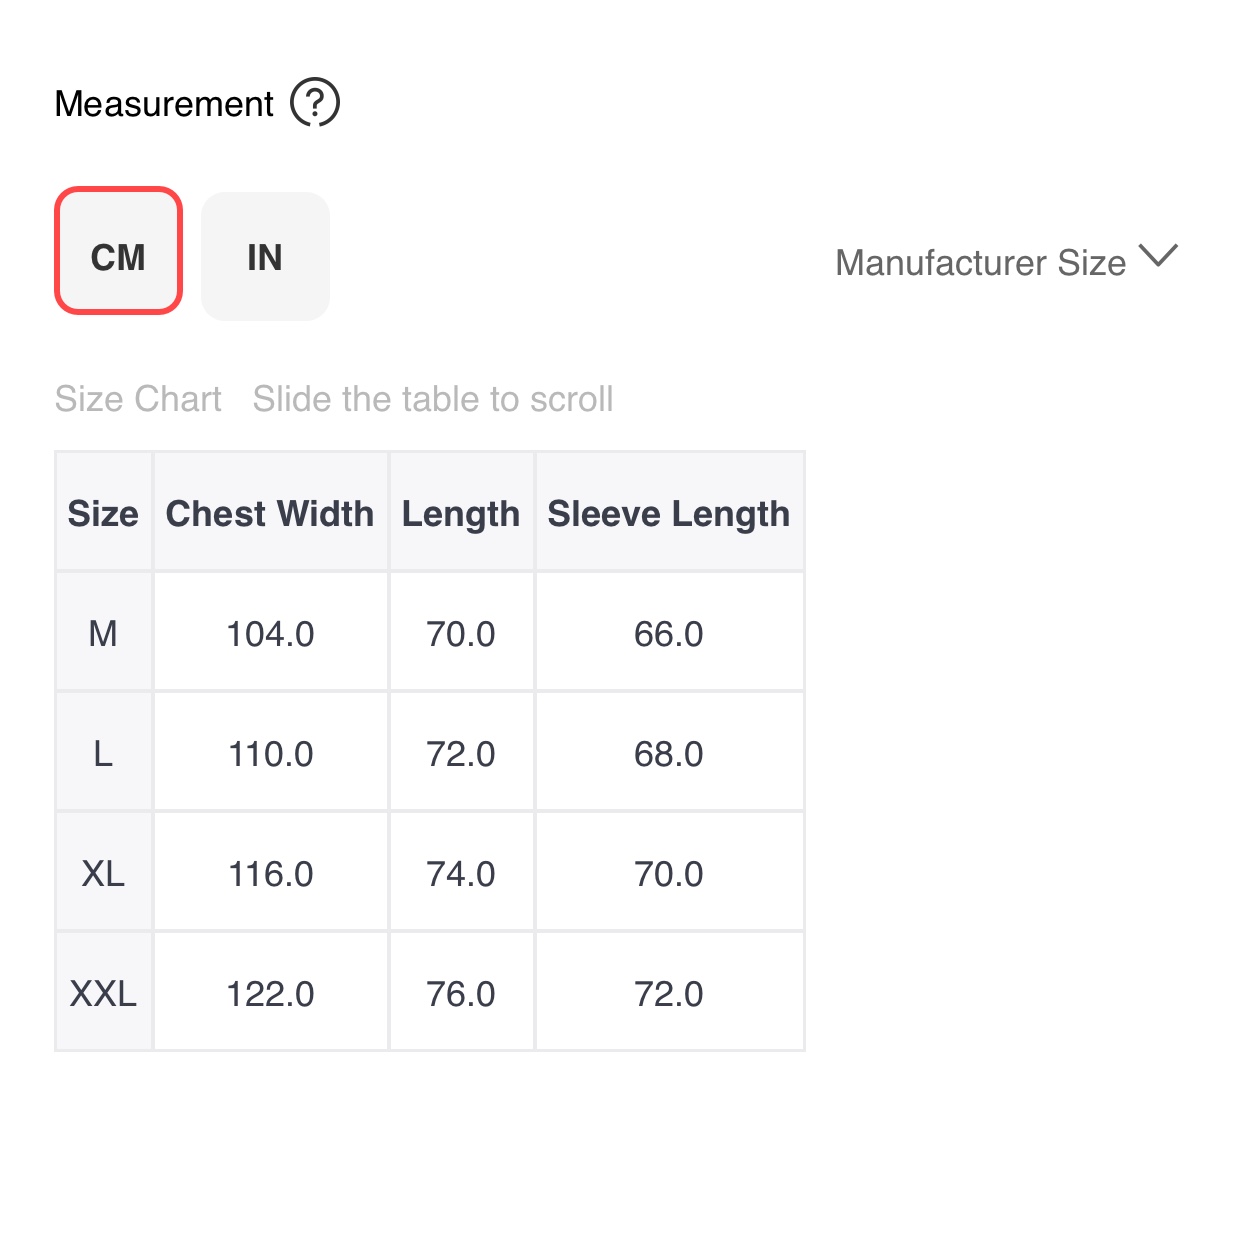Click the Size column header
This screenshot has height=1242, width=1242.
pos(103,513)
